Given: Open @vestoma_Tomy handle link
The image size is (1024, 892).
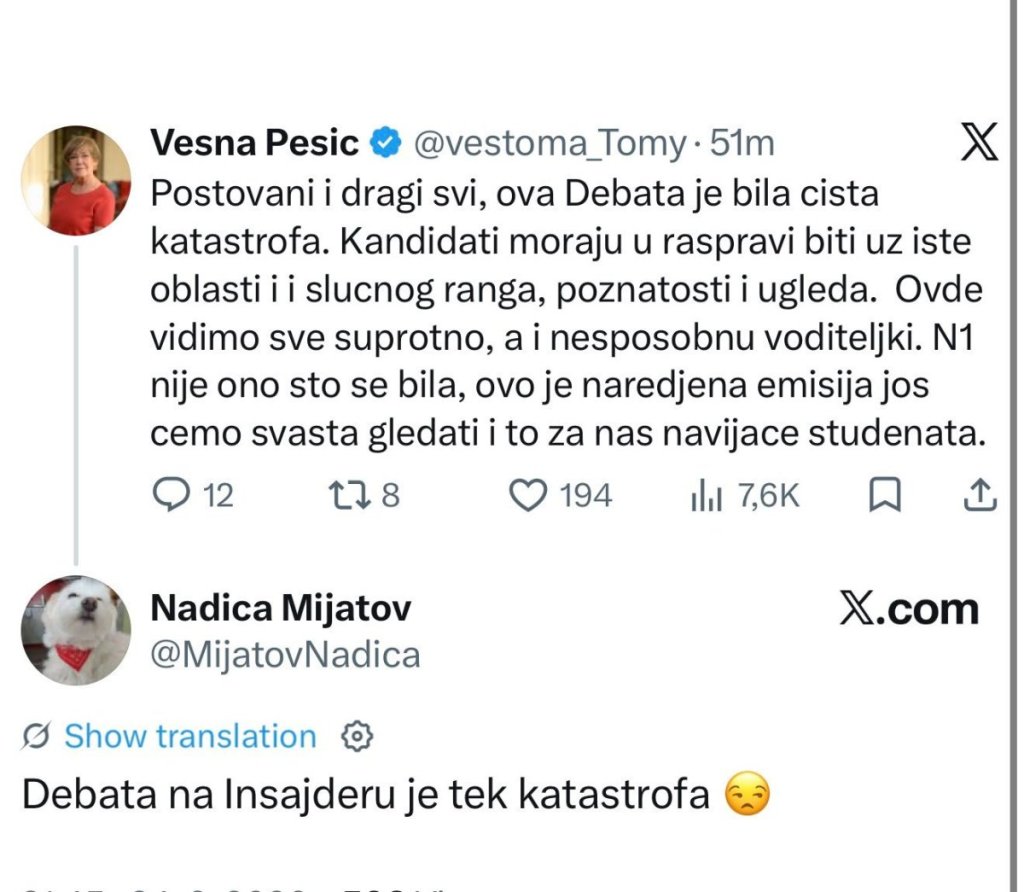Looking at the screenshot, I should 550,143.
